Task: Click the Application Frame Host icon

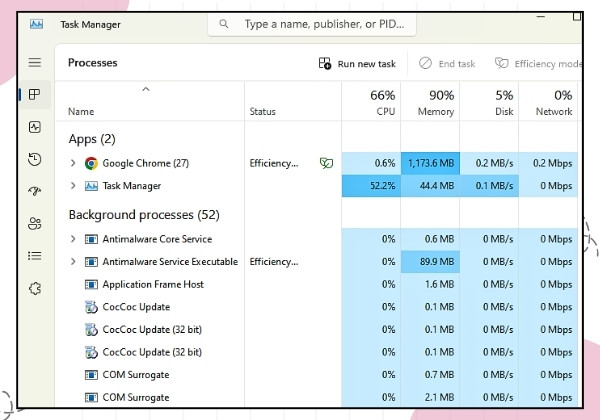Action: point(91,284)
